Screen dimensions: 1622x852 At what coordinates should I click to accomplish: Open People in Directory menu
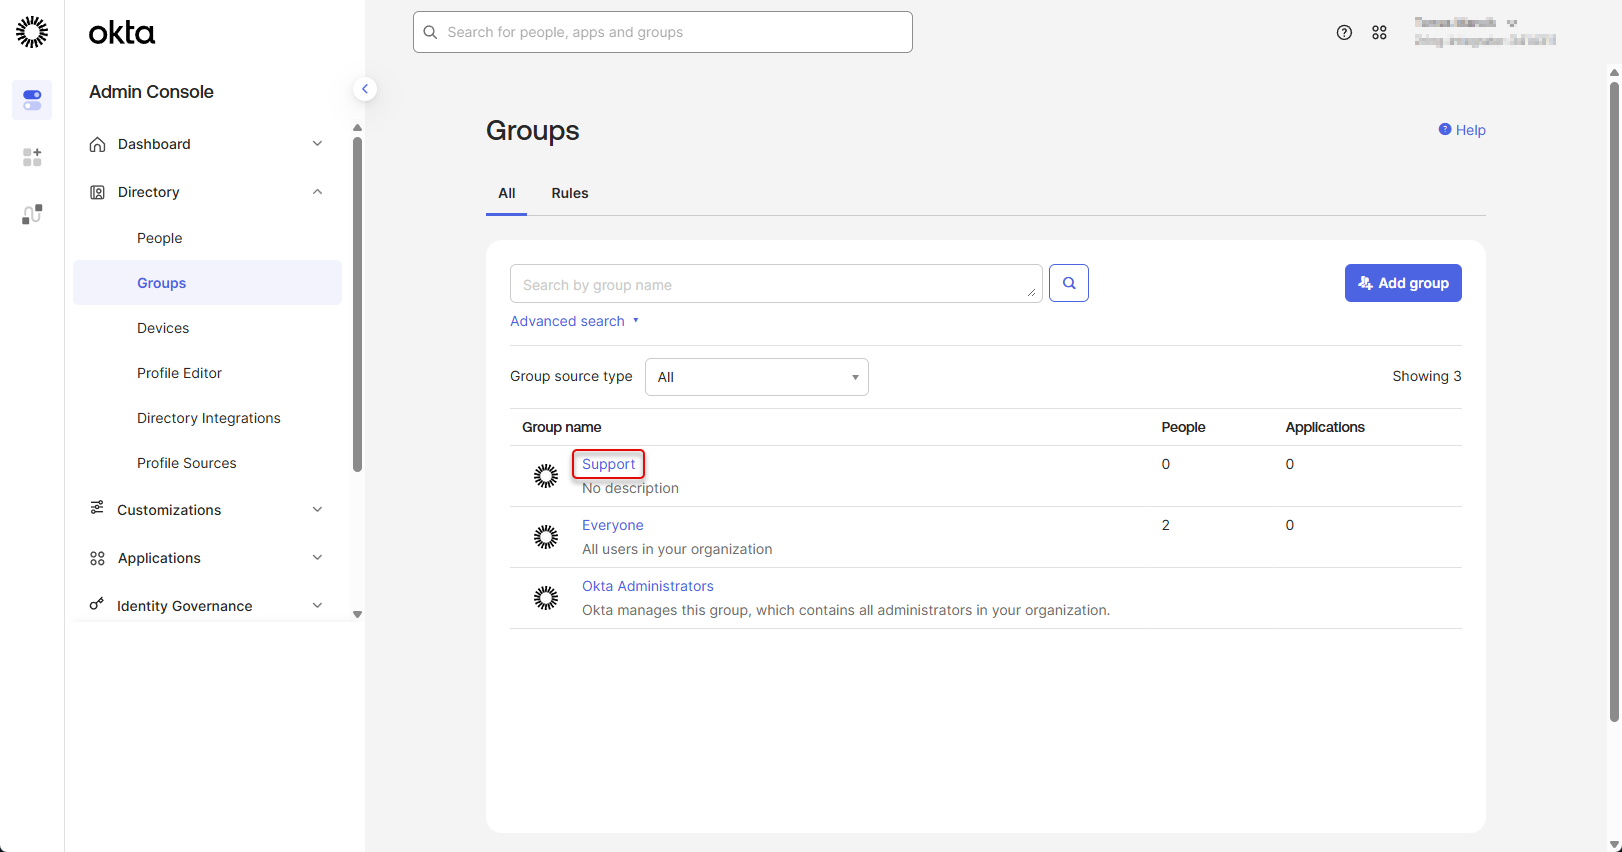(160, 238)
